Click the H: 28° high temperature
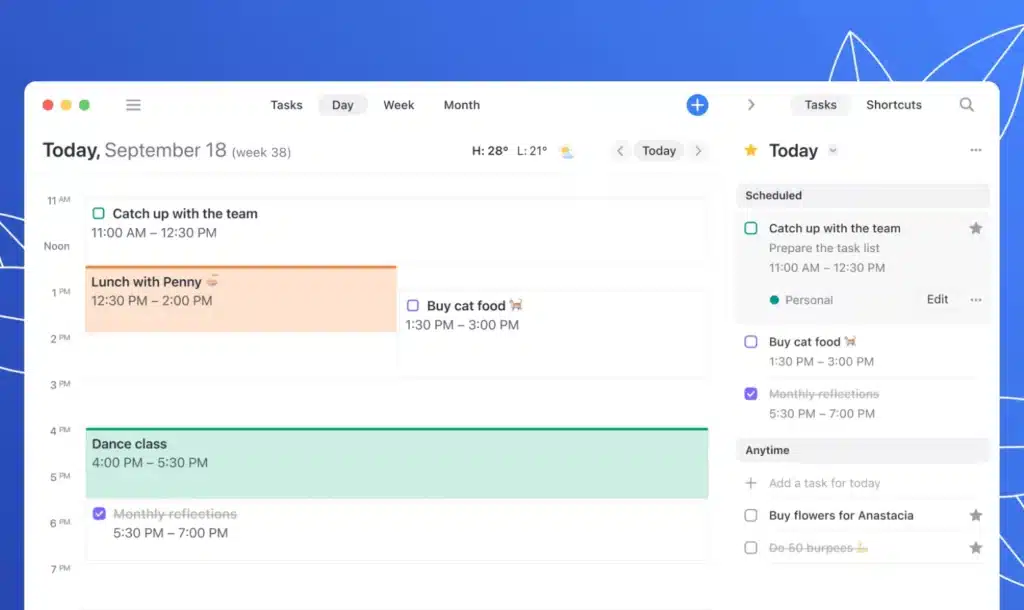This screenshot has height=610, width=1024. (490, 151)
